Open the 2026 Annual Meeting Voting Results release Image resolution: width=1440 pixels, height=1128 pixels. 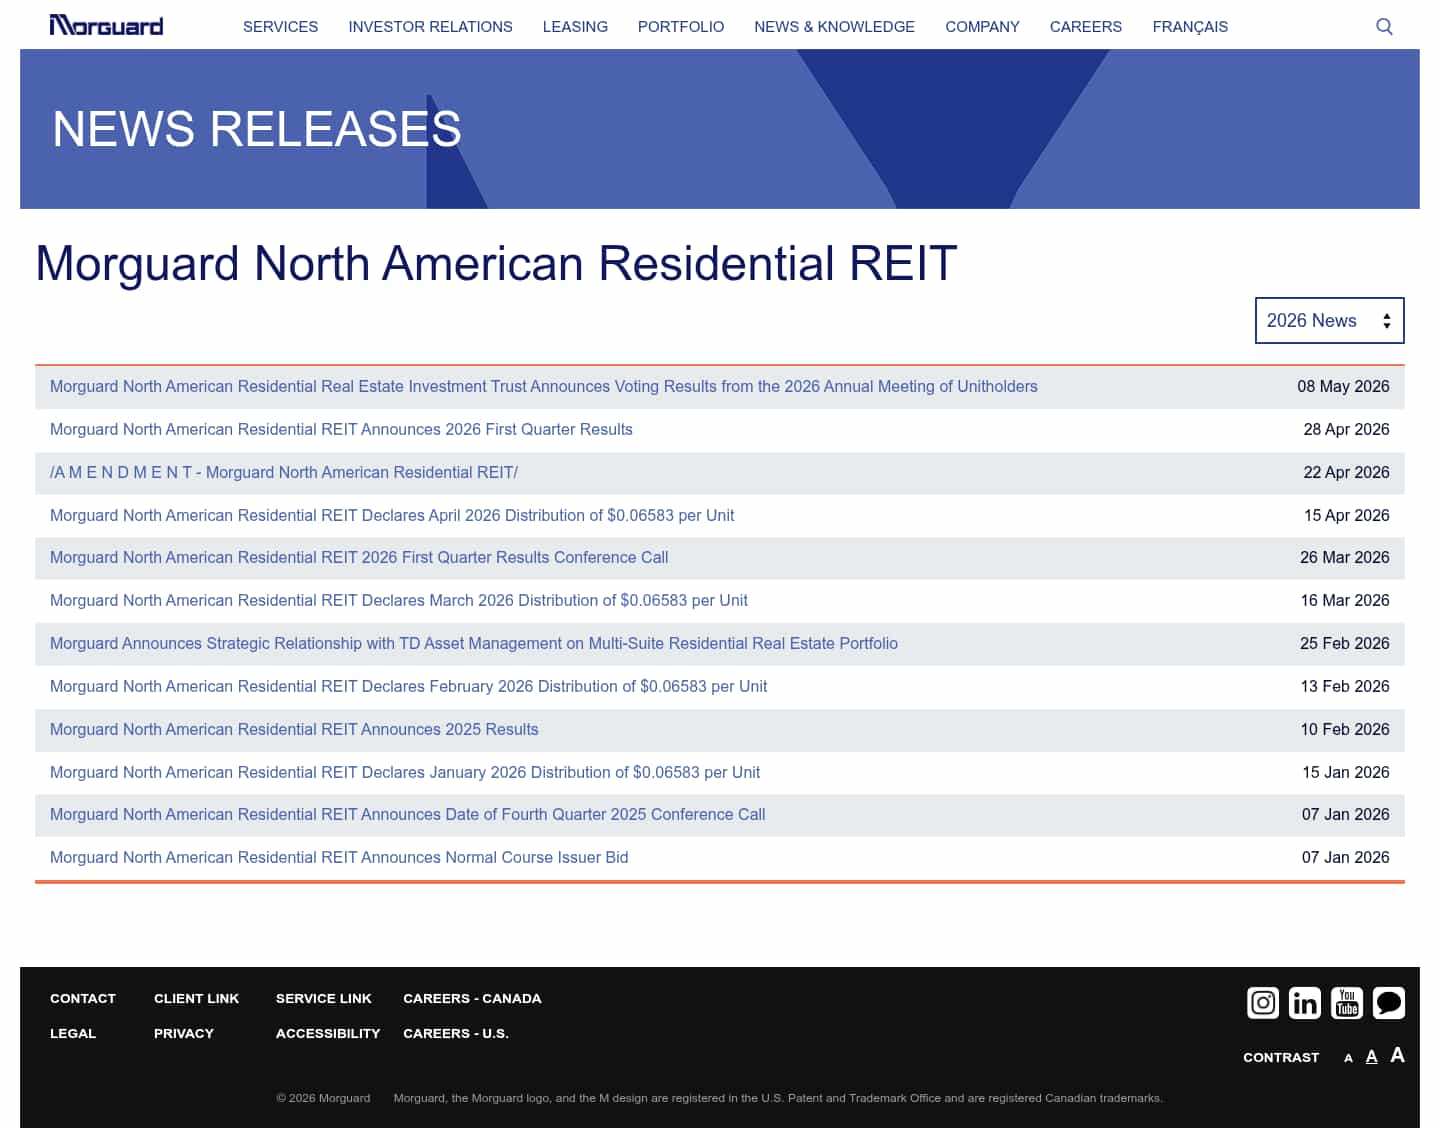click(x=544, y=386)
